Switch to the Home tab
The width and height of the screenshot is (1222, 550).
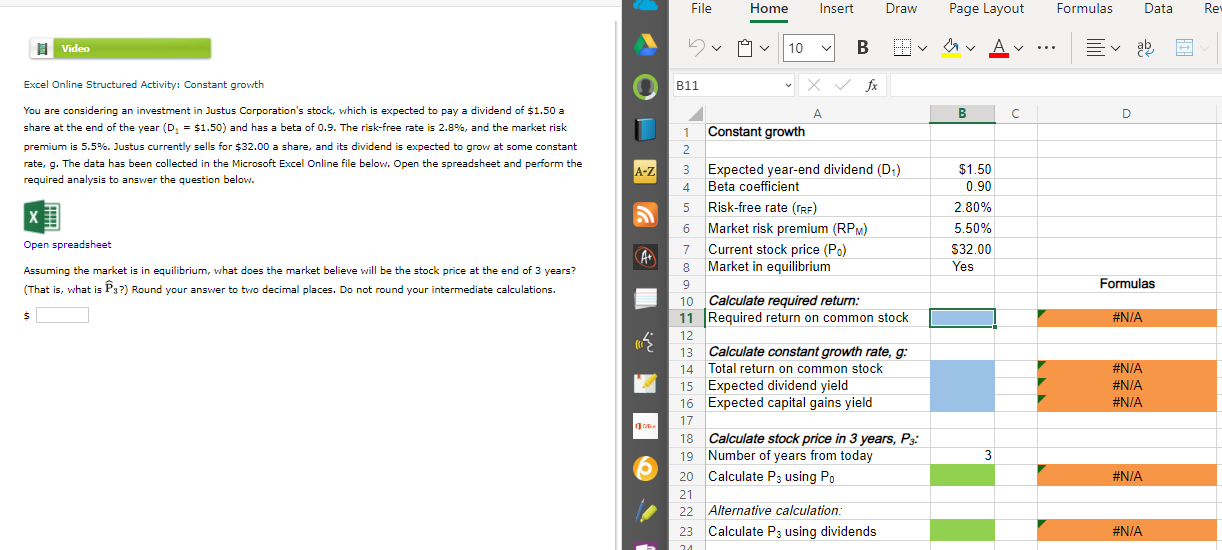[769, 9]
